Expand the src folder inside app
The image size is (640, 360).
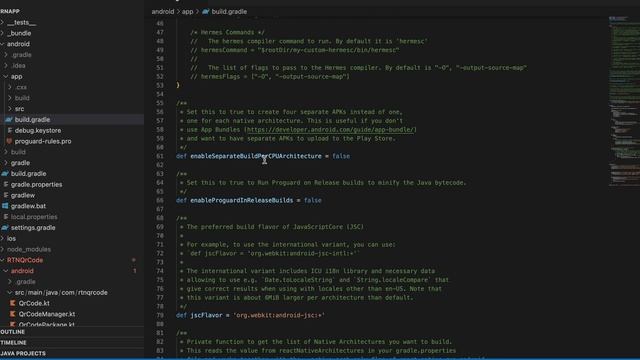(x=10, y=109)
